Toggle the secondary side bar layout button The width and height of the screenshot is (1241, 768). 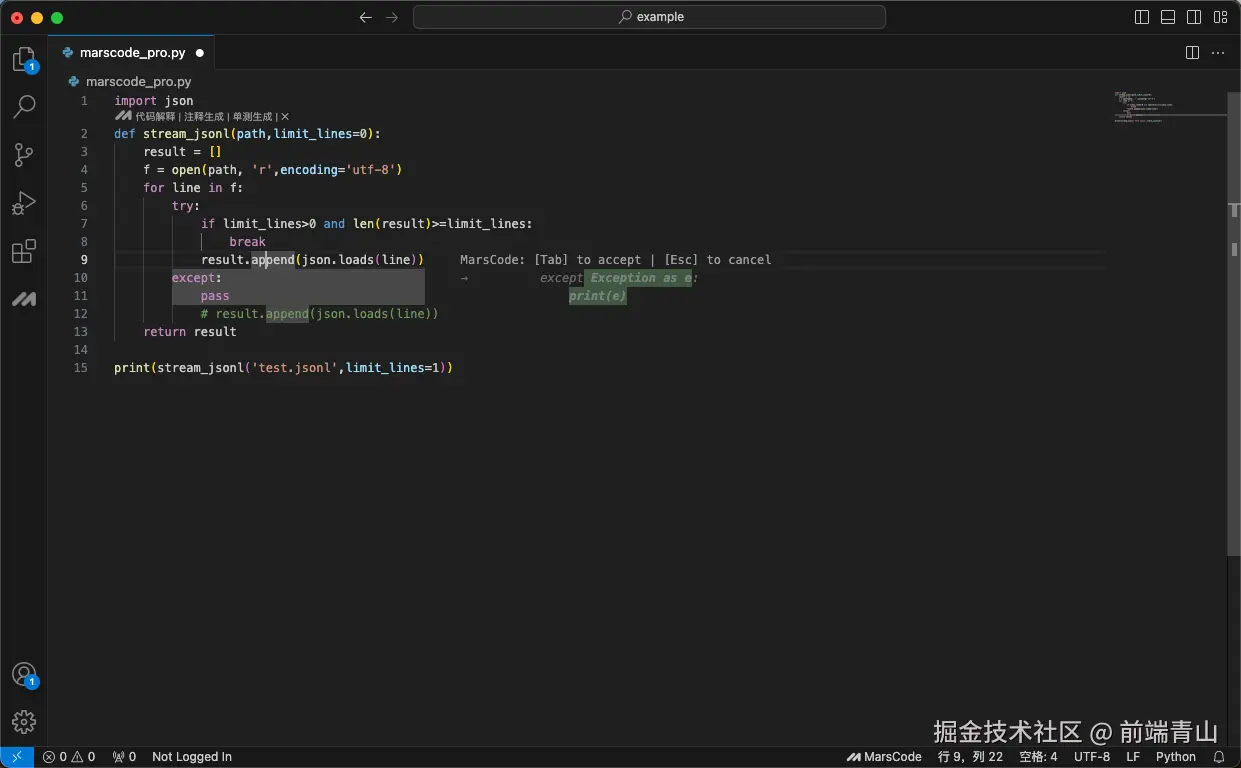[1194, 17]
